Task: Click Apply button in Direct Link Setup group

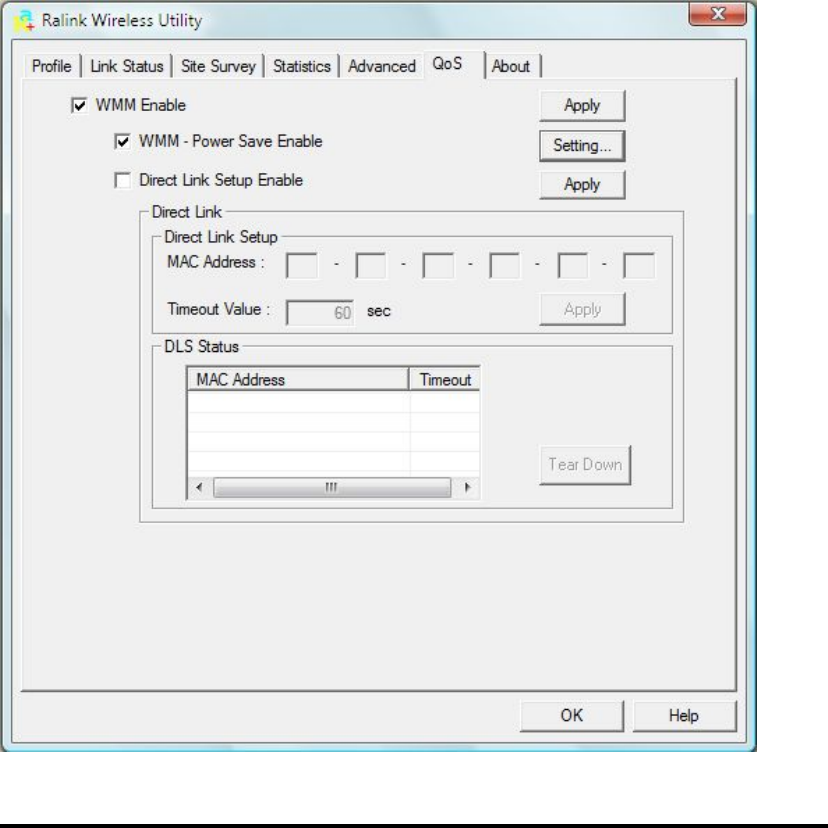Action: pyautogui.click(x=582, y=309)
